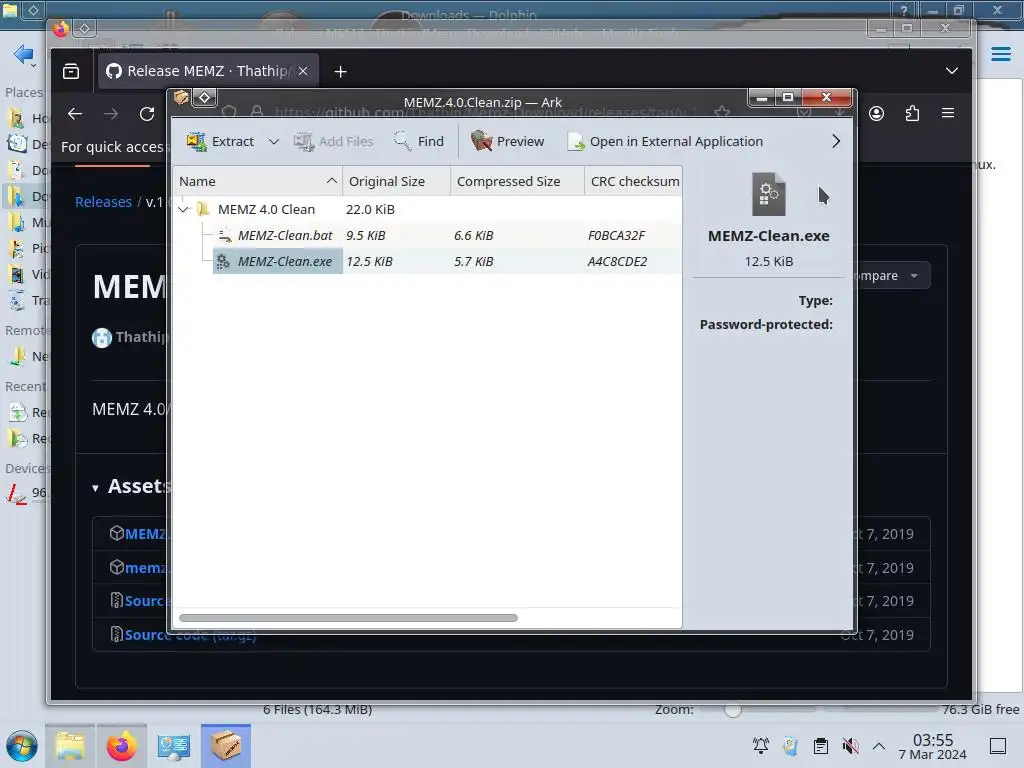The height and width of the screenshot is (768, 1024).
Task: Click the MEMZ-Clean.exe gear icon in list
Action: tap(223, 261)
